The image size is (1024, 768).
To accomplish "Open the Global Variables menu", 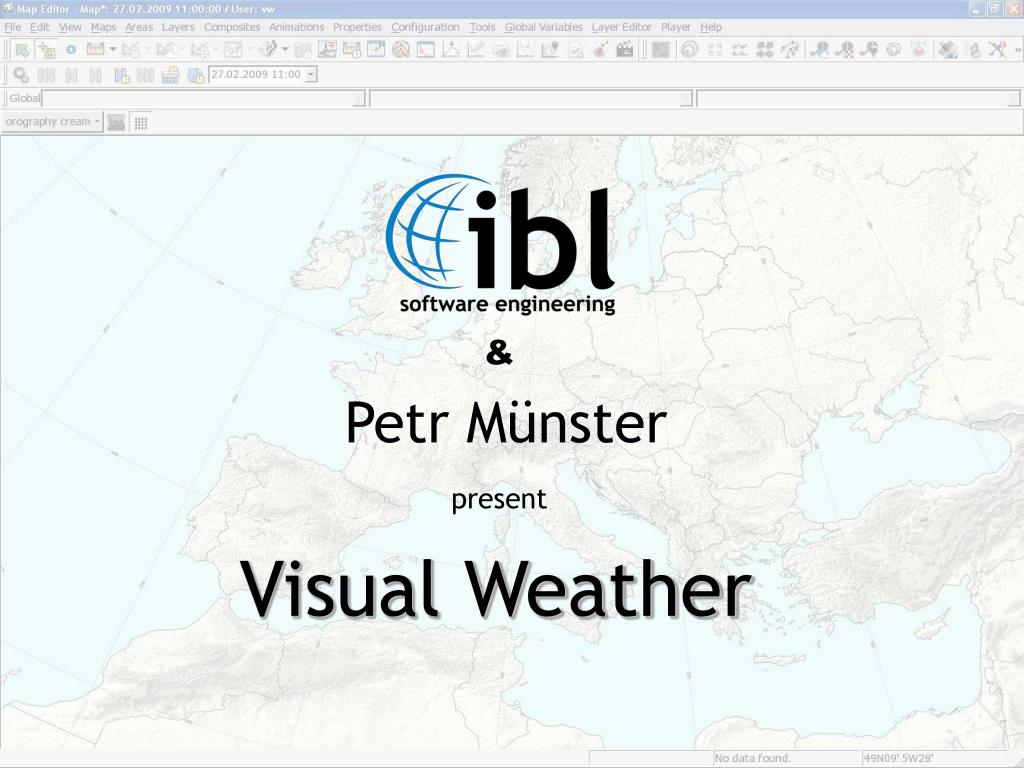I will click(x=543, y=27).
